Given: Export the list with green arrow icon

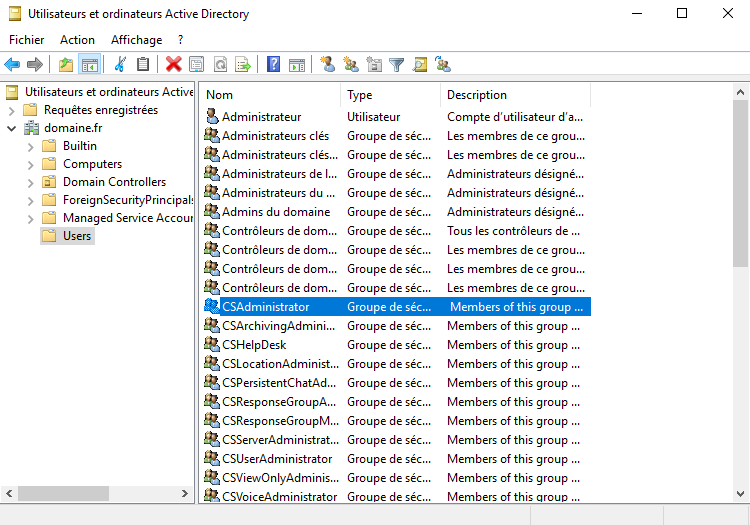Looking at the screenshot, I should (243, 64).
